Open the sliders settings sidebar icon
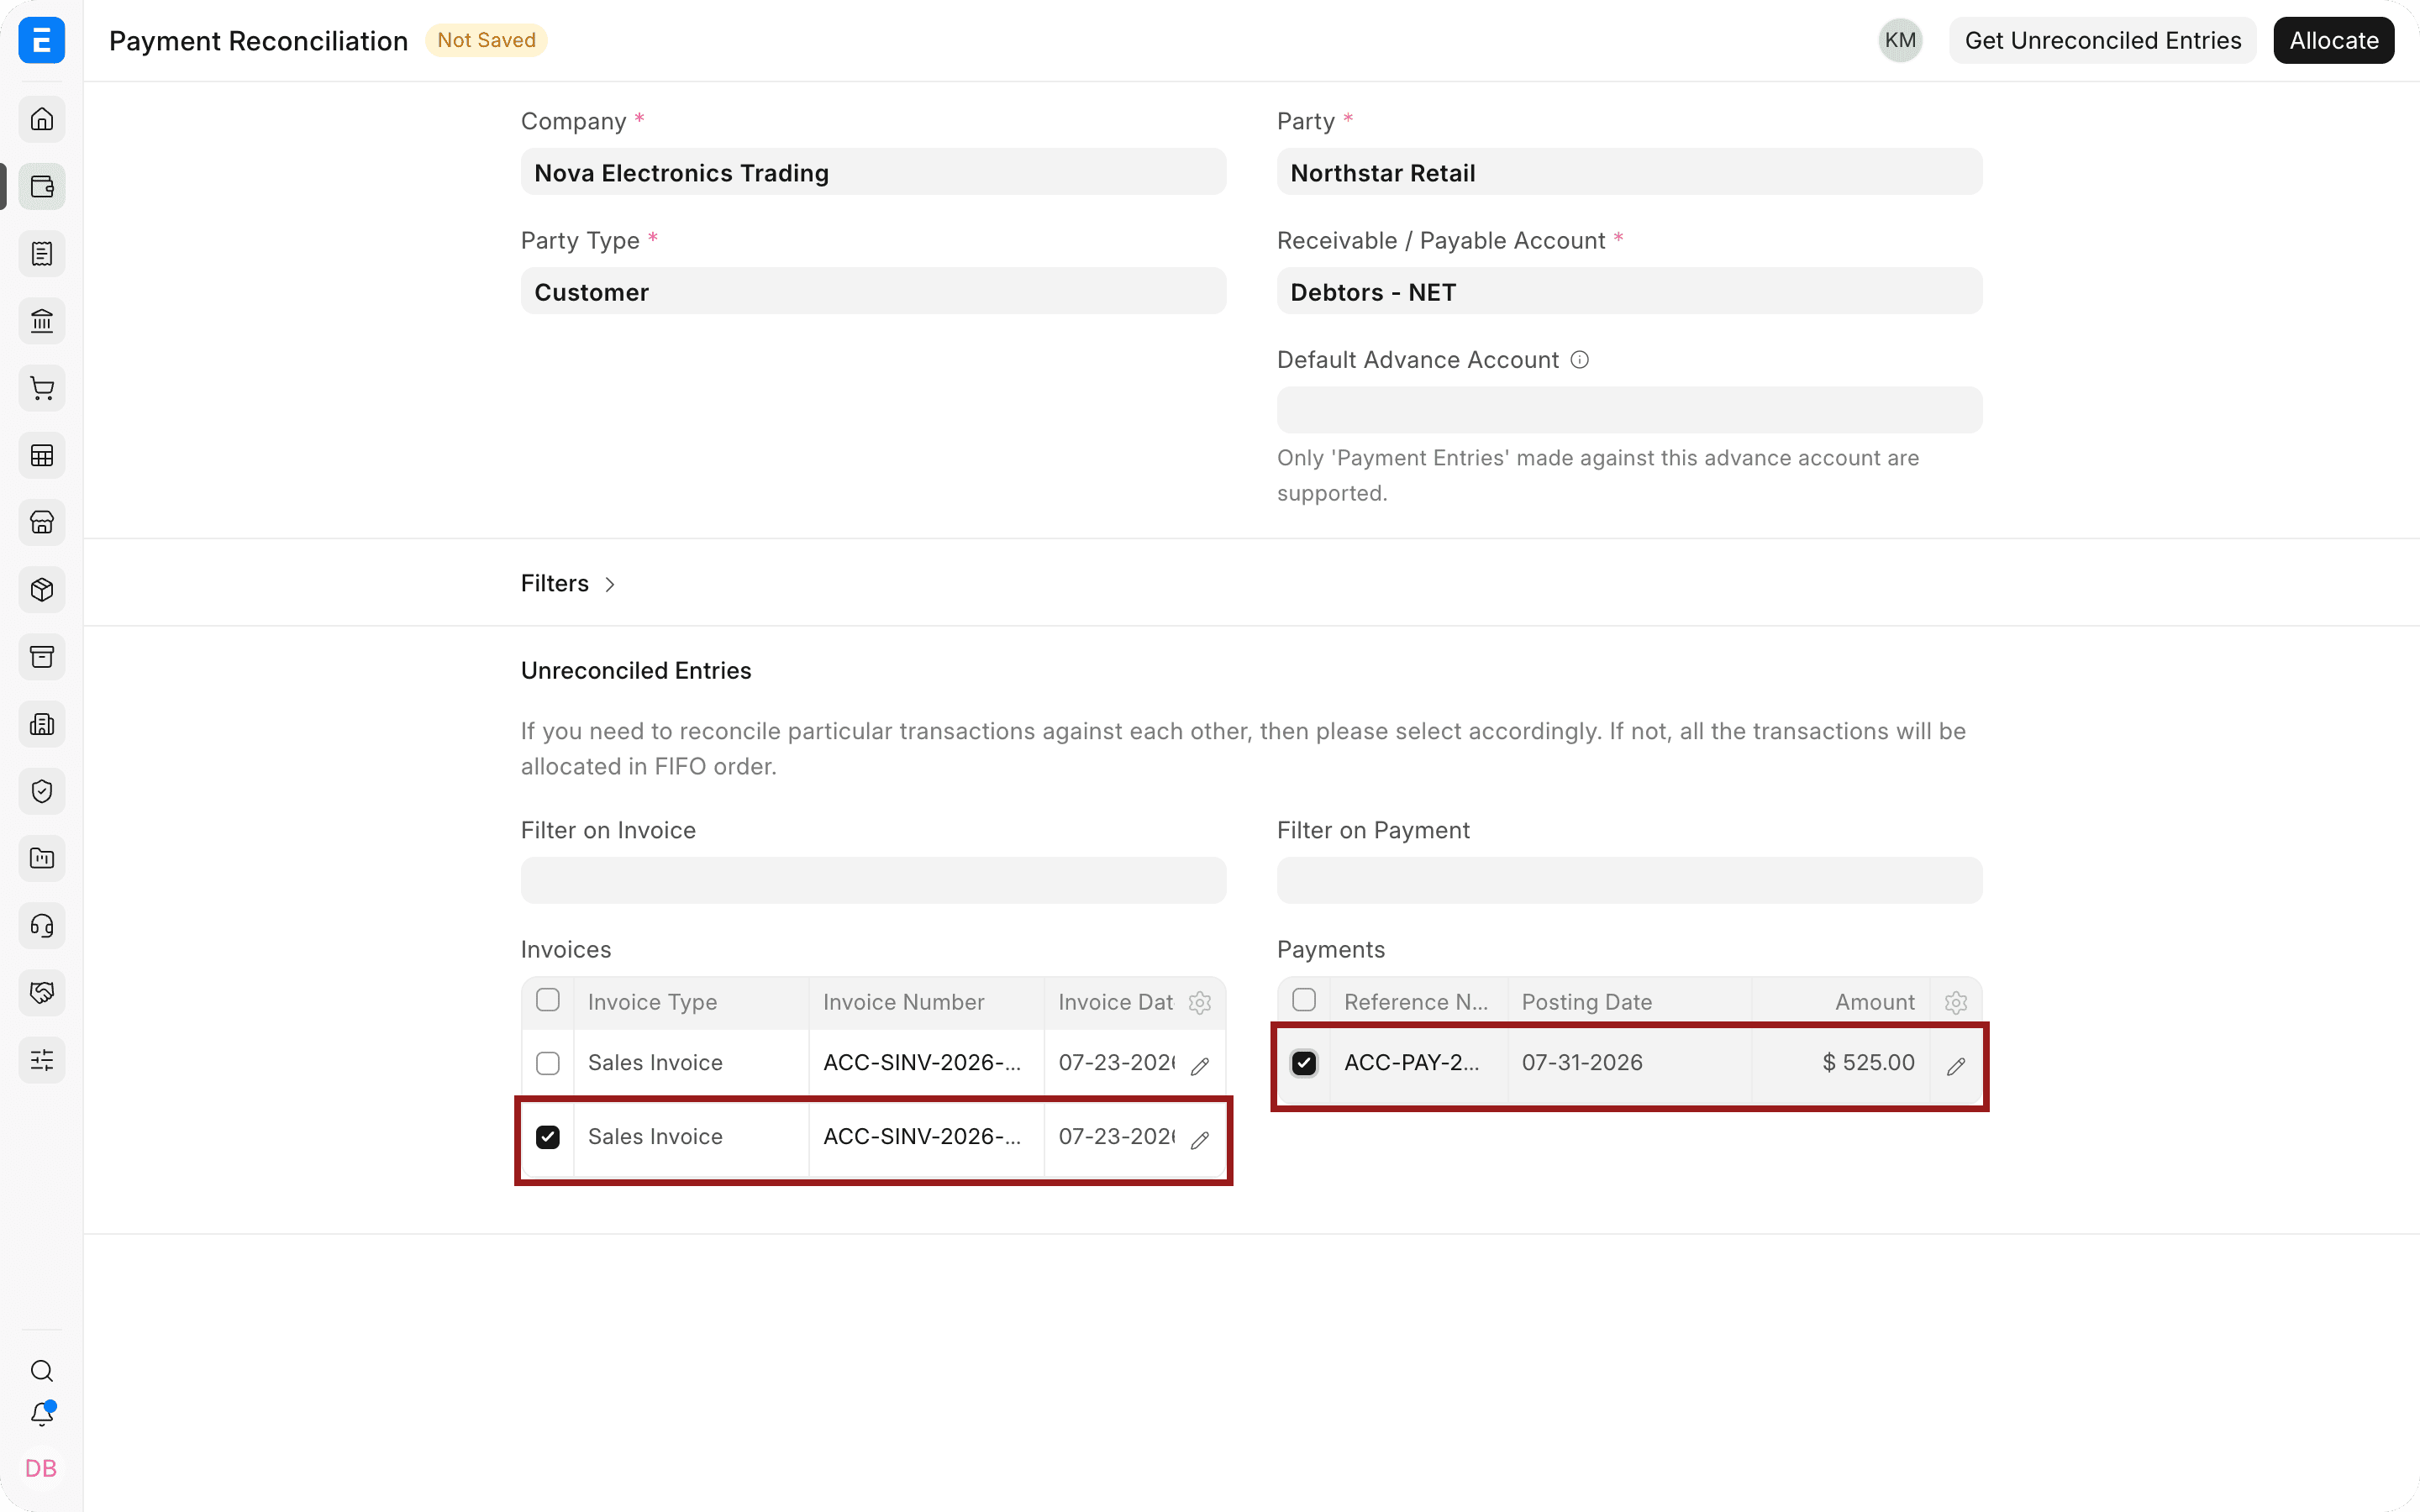The image size is (2420, 1512). point(42,1060)
